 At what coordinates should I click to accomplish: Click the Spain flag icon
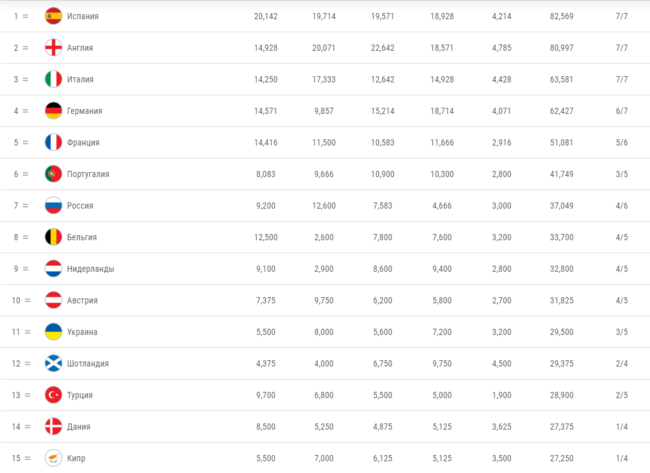pyautogui.click(x=53, y=16)
